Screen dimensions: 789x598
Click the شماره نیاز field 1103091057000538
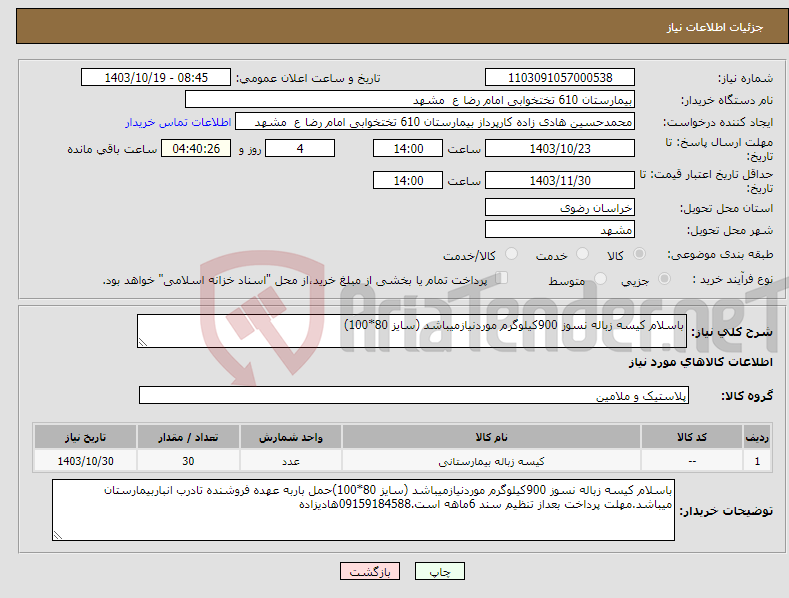pos(560,78)
